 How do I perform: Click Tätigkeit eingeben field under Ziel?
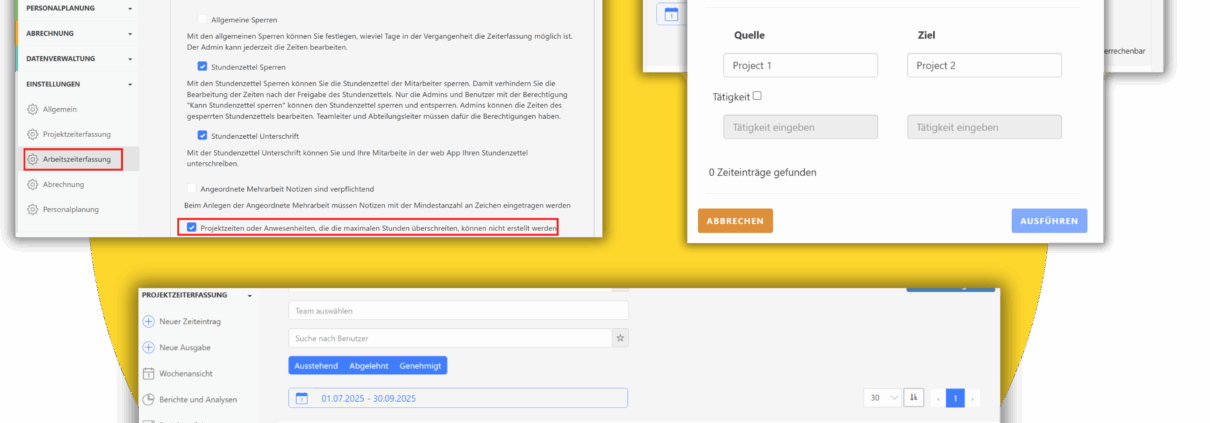(985, 127)
